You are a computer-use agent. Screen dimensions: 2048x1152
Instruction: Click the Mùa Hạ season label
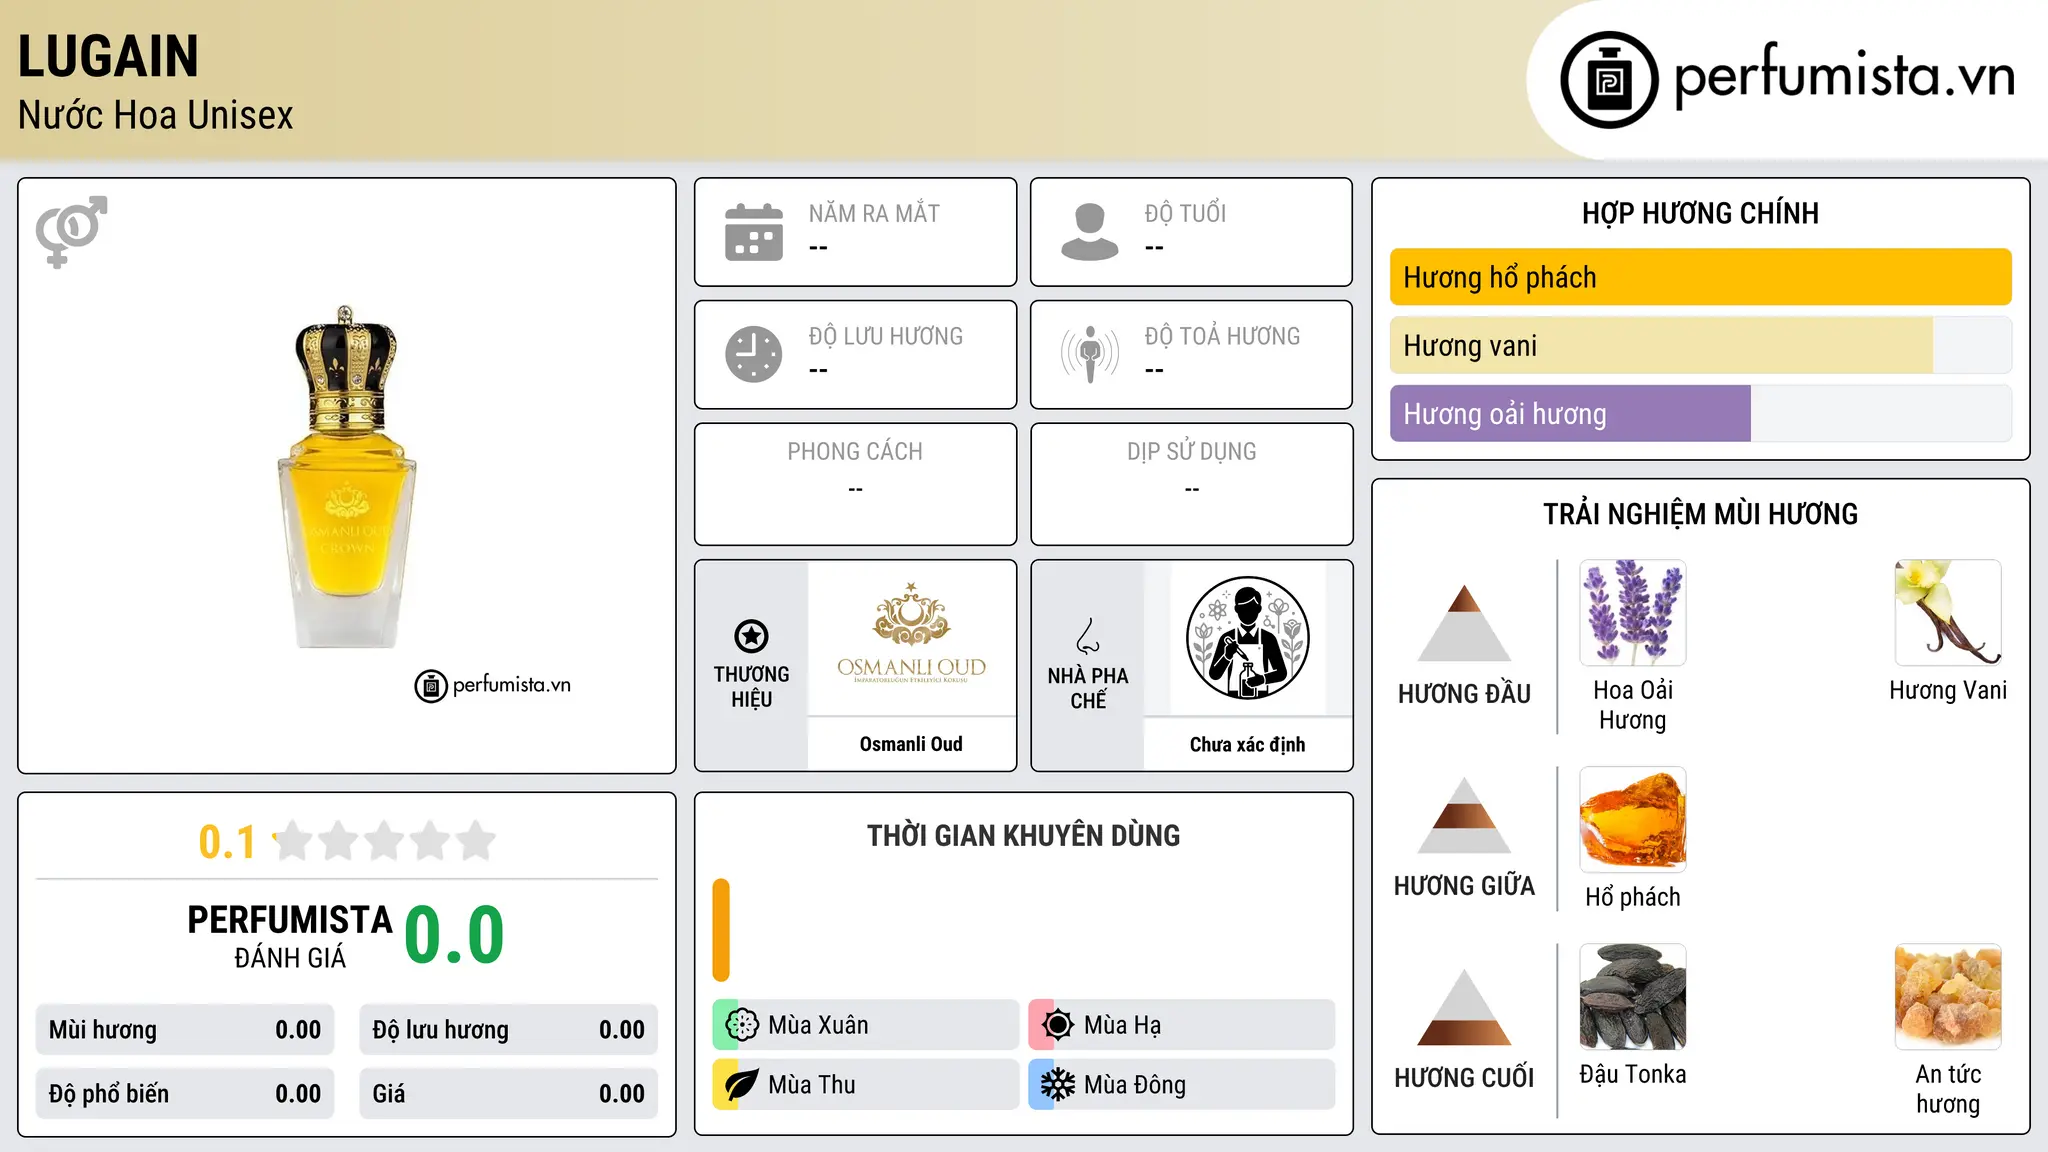point(1123,1025)
